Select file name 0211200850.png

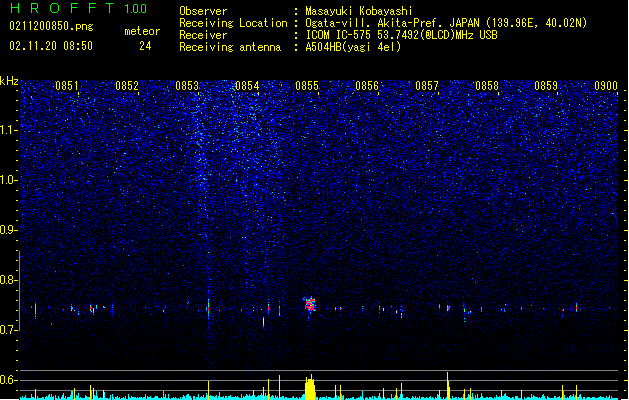tap(51, 27)
